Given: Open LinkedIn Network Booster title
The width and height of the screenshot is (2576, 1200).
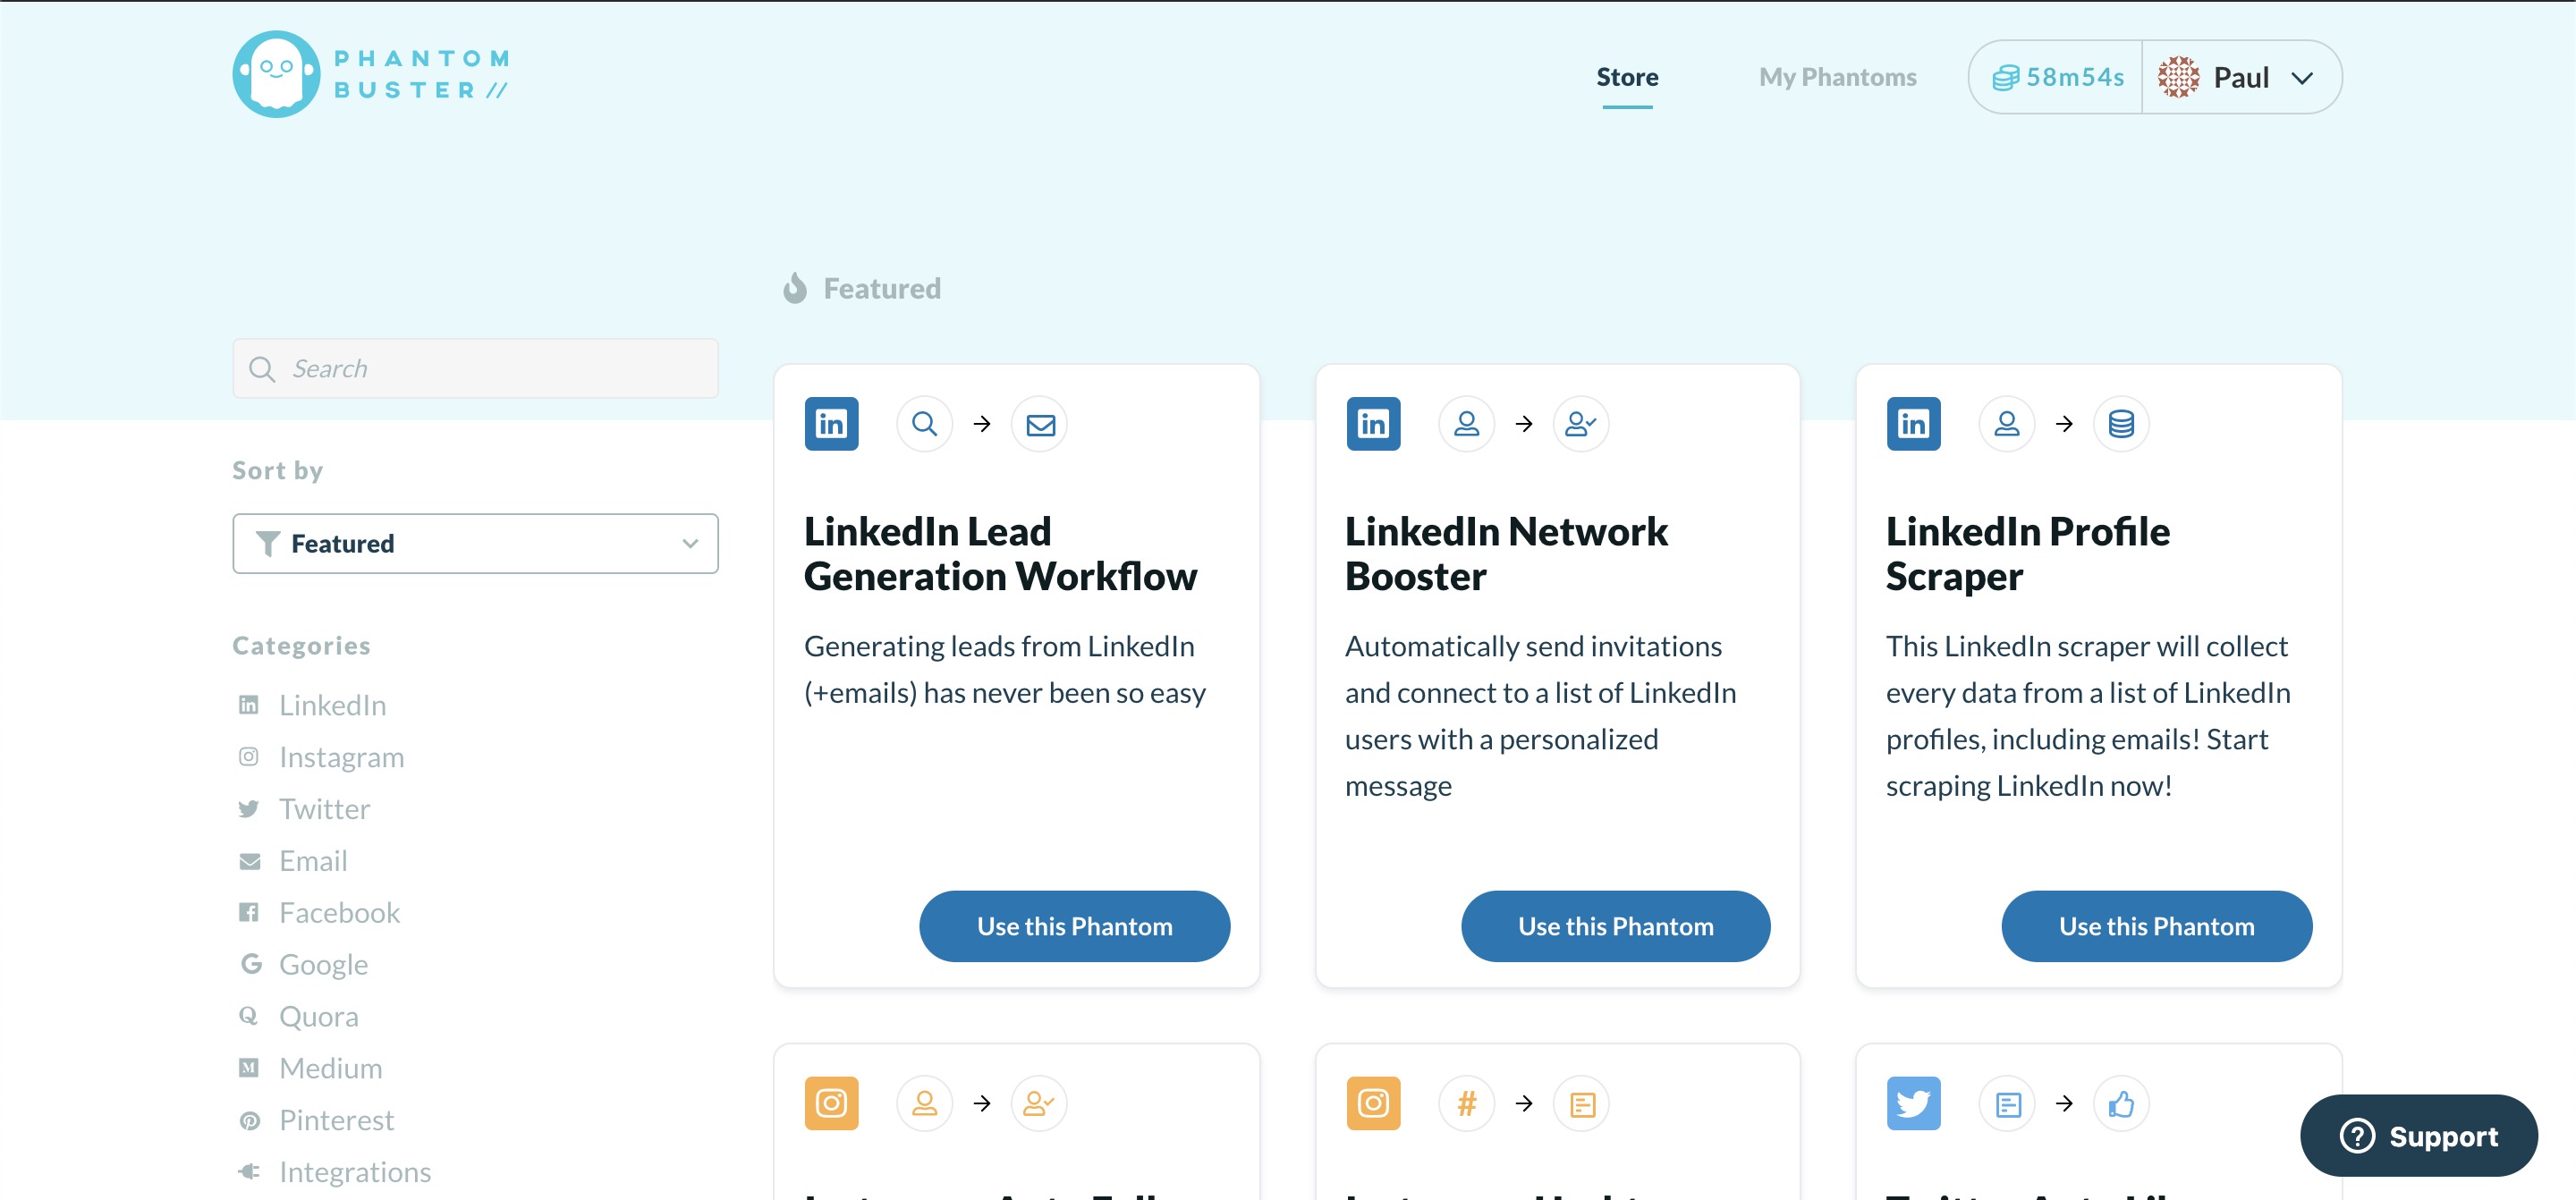Looking at the screenshot, I should coord(1506,554).
